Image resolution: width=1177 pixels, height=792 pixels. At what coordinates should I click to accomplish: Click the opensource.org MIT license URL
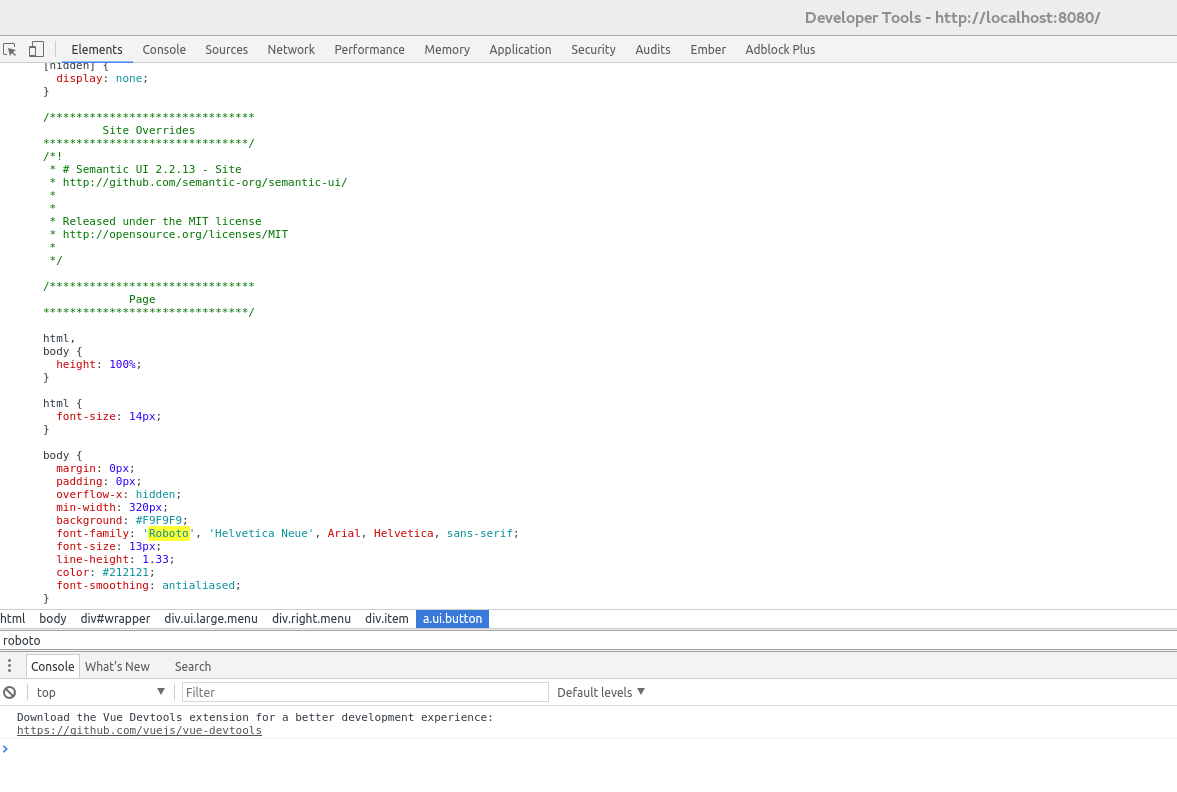[175, 234]
